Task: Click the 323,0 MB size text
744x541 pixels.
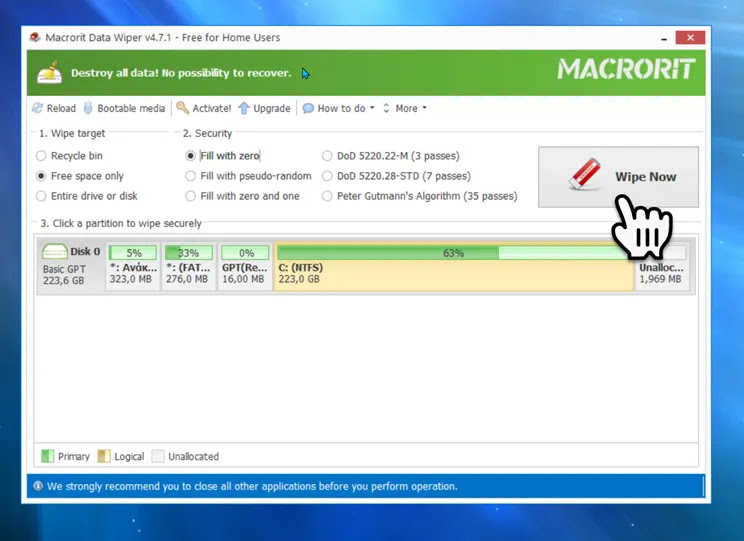Action: (130, 279)
